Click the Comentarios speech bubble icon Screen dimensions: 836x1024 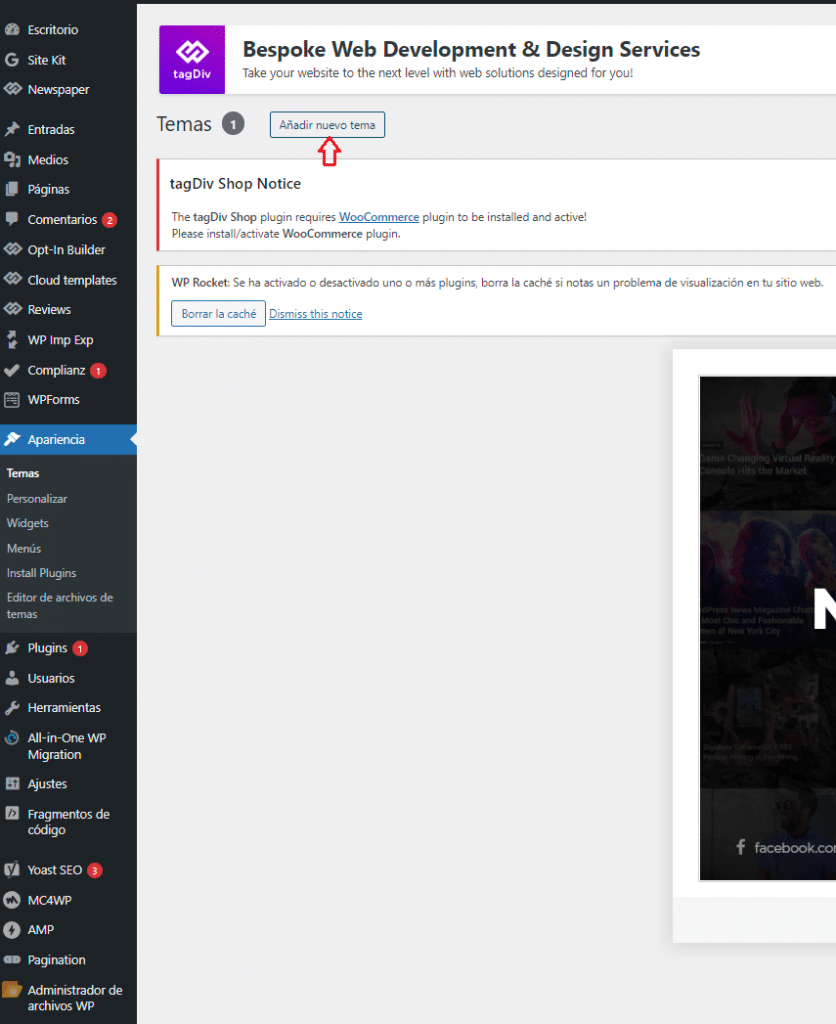12,219
